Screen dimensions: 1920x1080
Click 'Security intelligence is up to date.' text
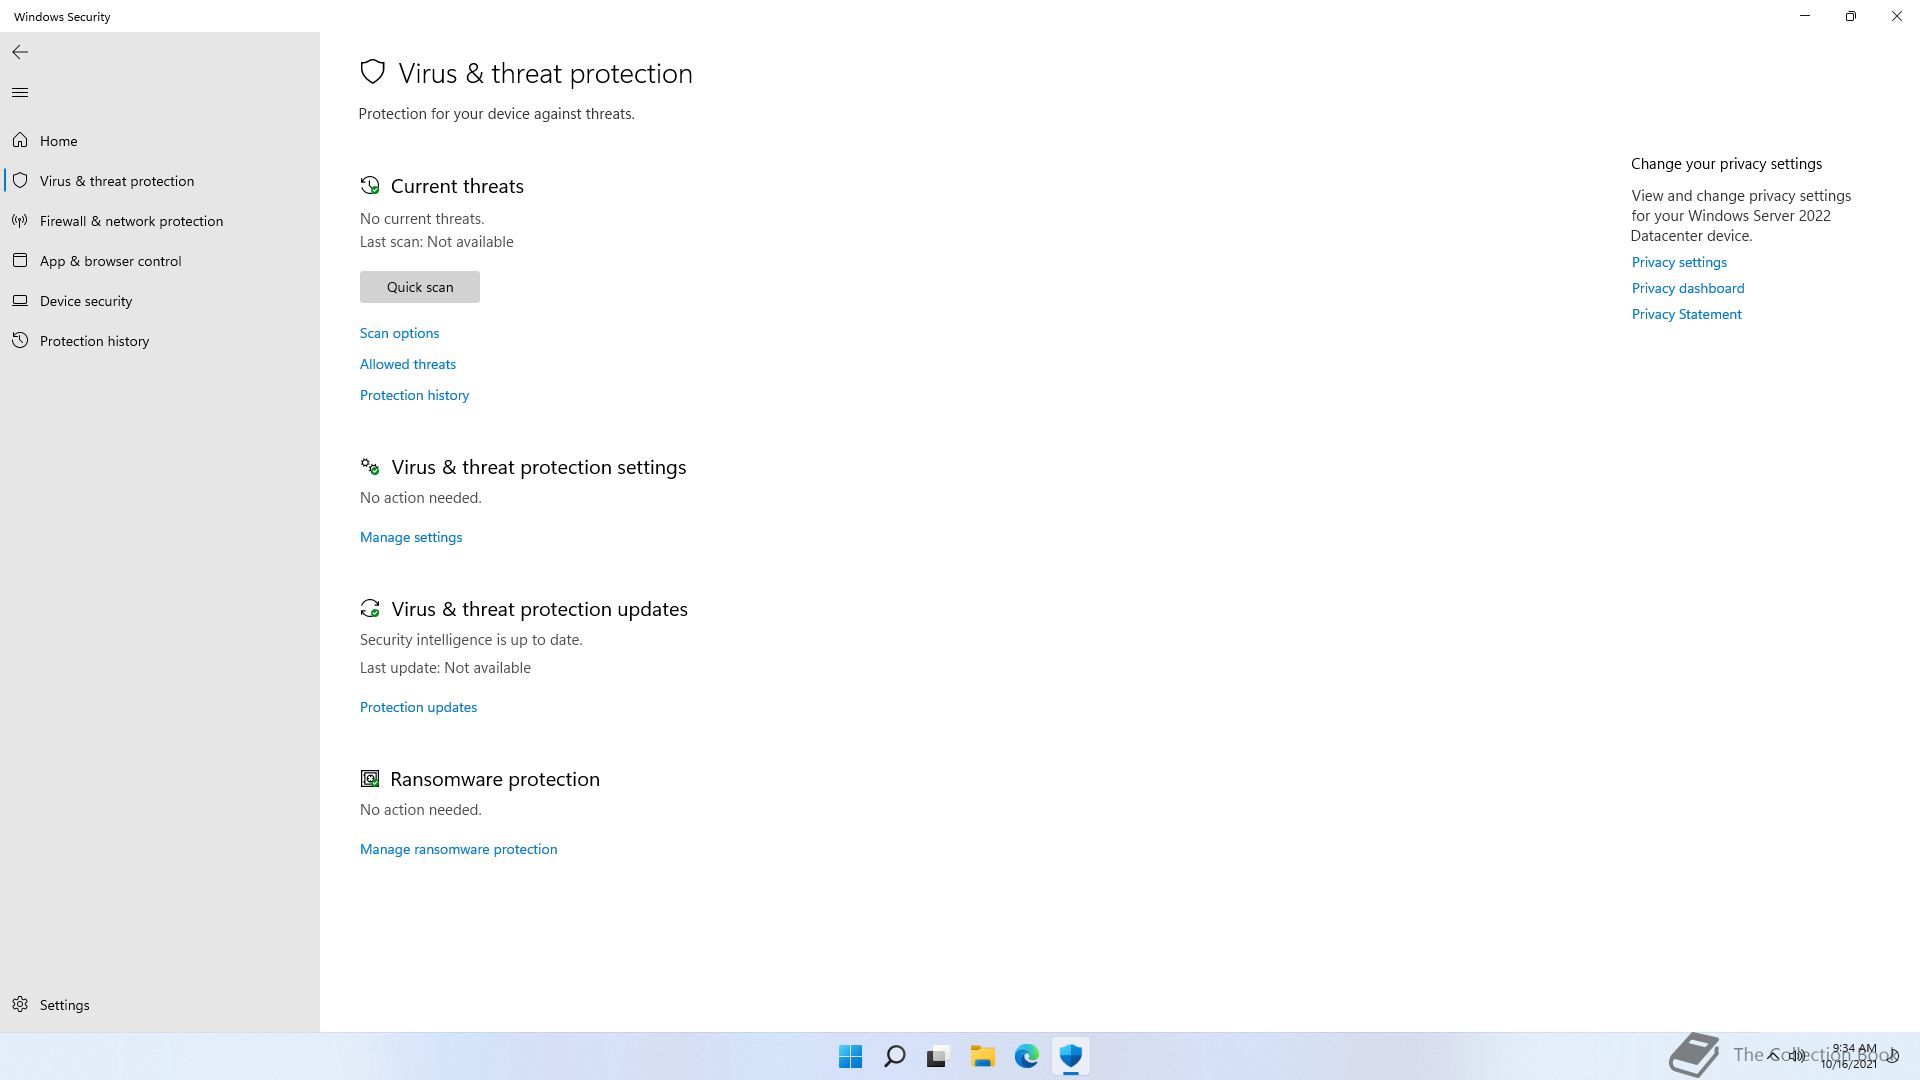pyautogui.click(x=471, y=640)
